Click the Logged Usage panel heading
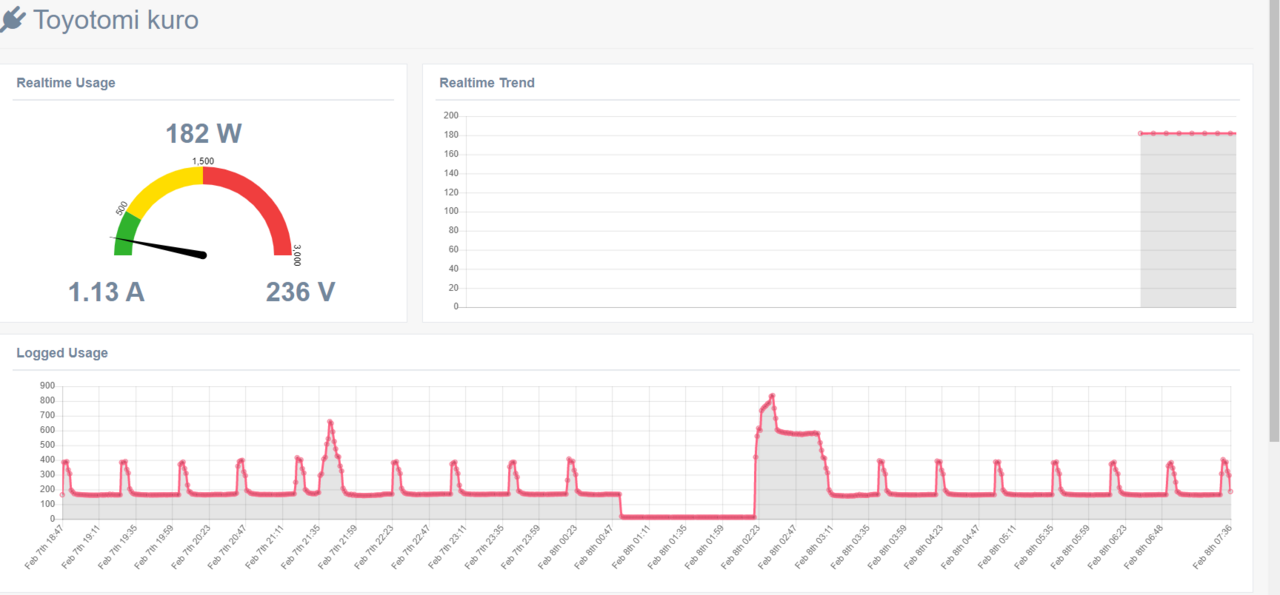 [x=62, y=353]
